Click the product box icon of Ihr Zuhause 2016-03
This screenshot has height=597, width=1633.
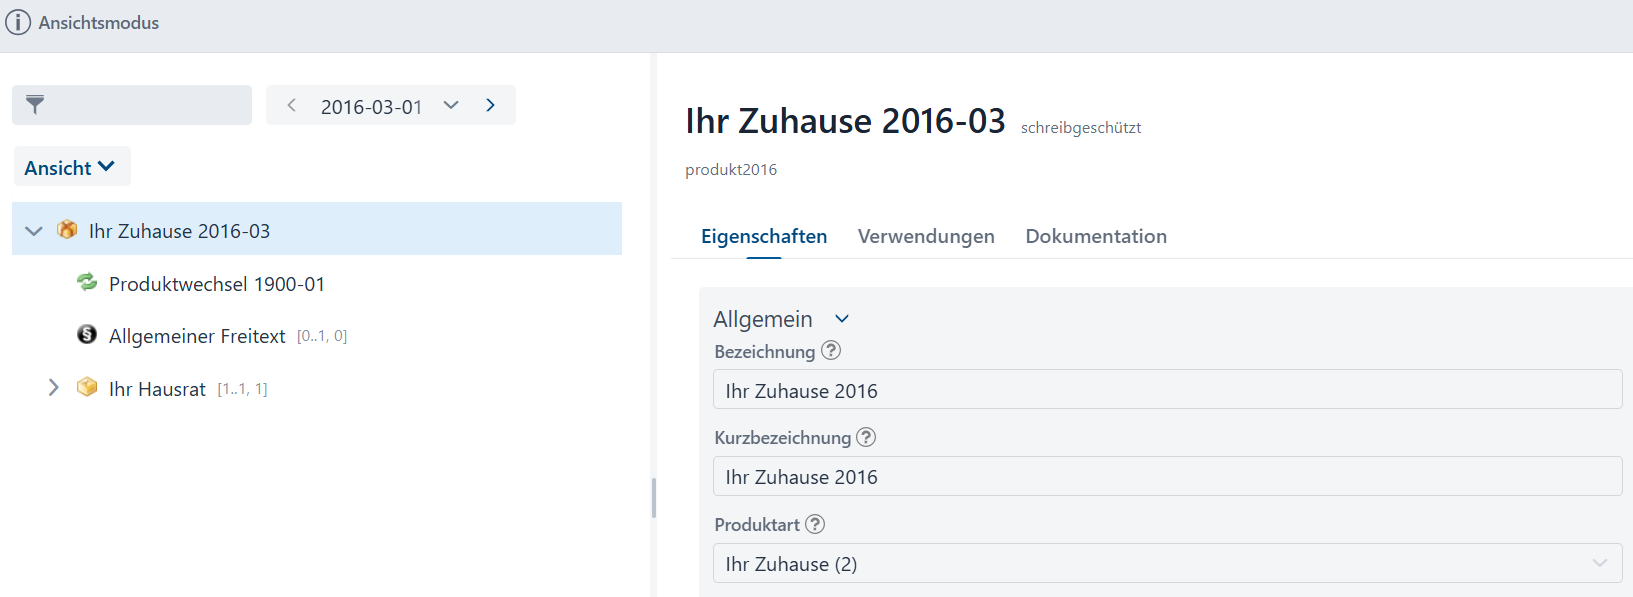coord(67,229)
